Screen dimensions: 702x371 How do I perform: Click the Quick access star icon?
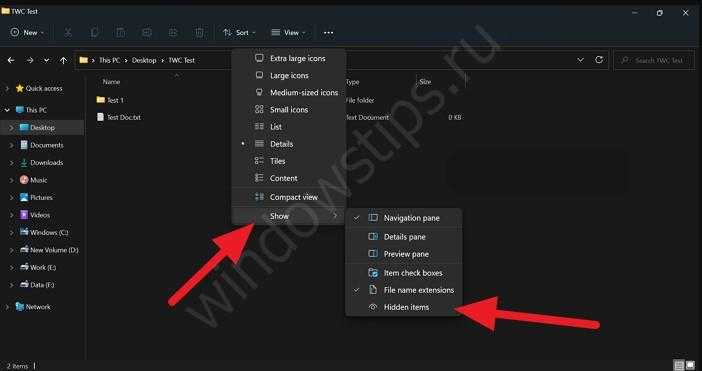click(20, 89)
